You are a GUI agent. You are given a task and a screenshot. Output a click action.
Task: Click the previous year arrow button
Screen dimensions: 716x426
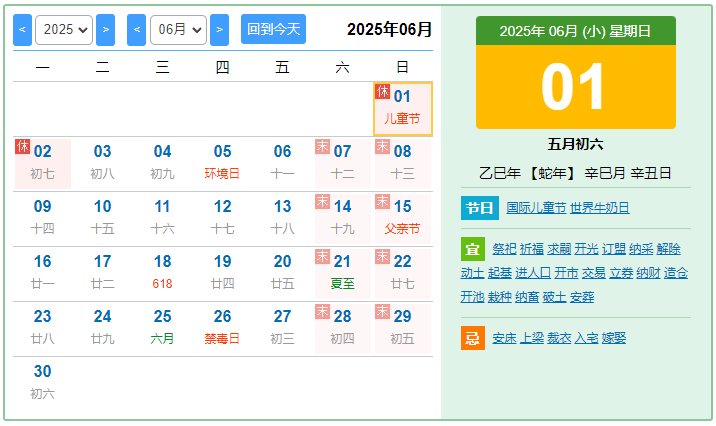[22, 29]
